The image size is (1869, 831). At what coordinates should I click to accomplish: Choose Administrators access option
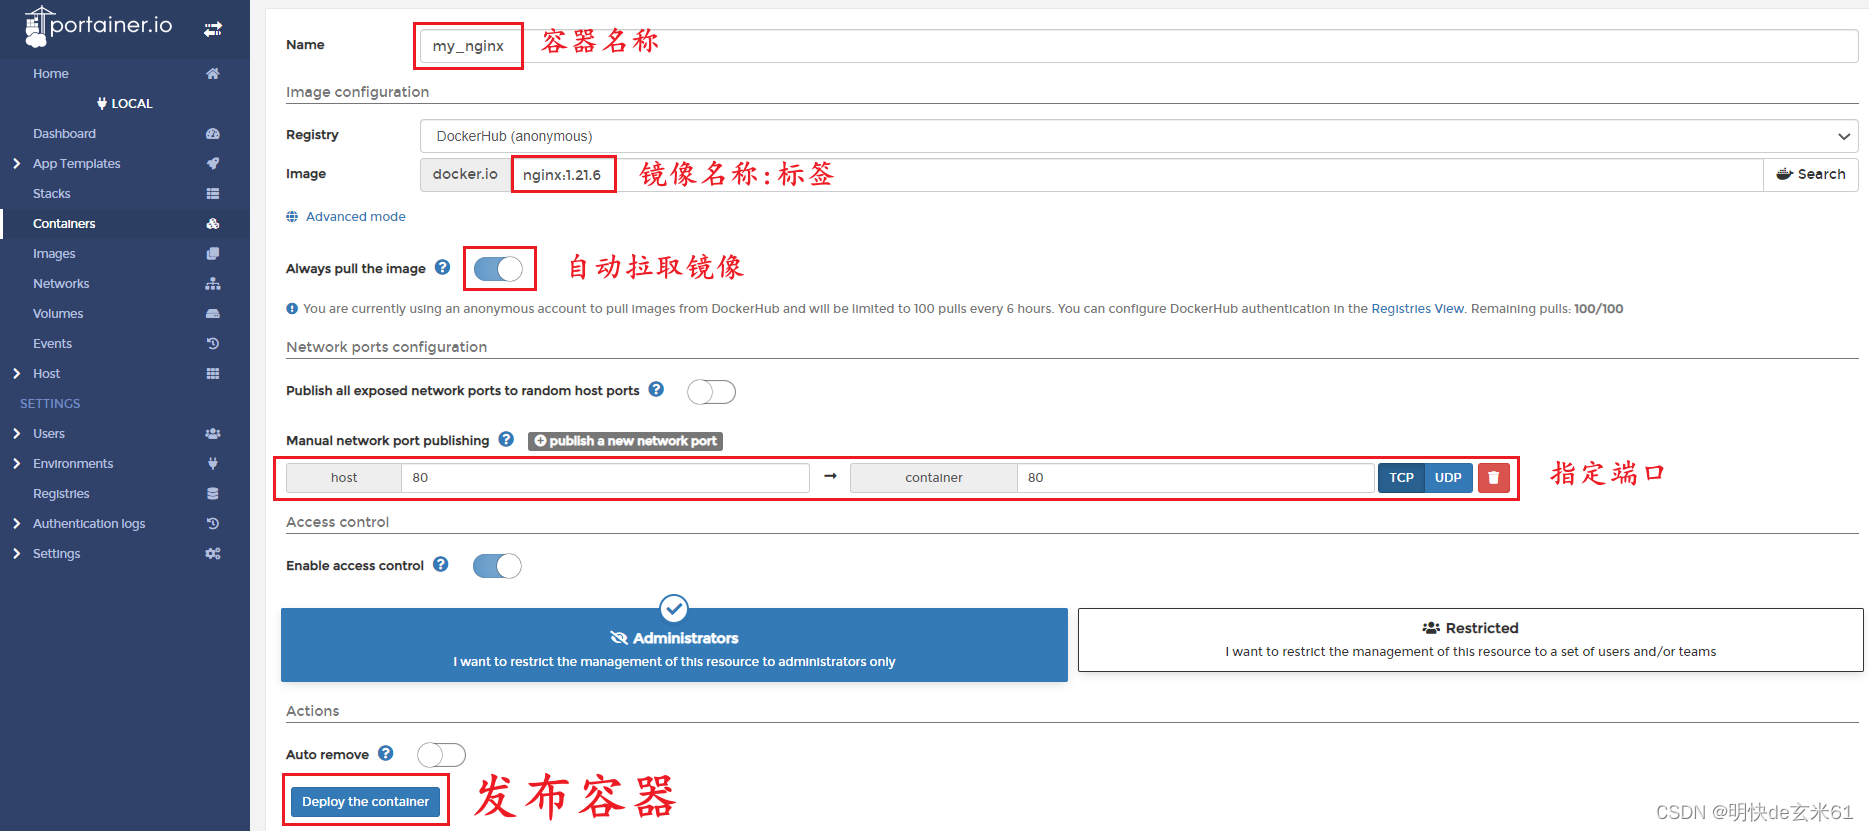point(674,645)
